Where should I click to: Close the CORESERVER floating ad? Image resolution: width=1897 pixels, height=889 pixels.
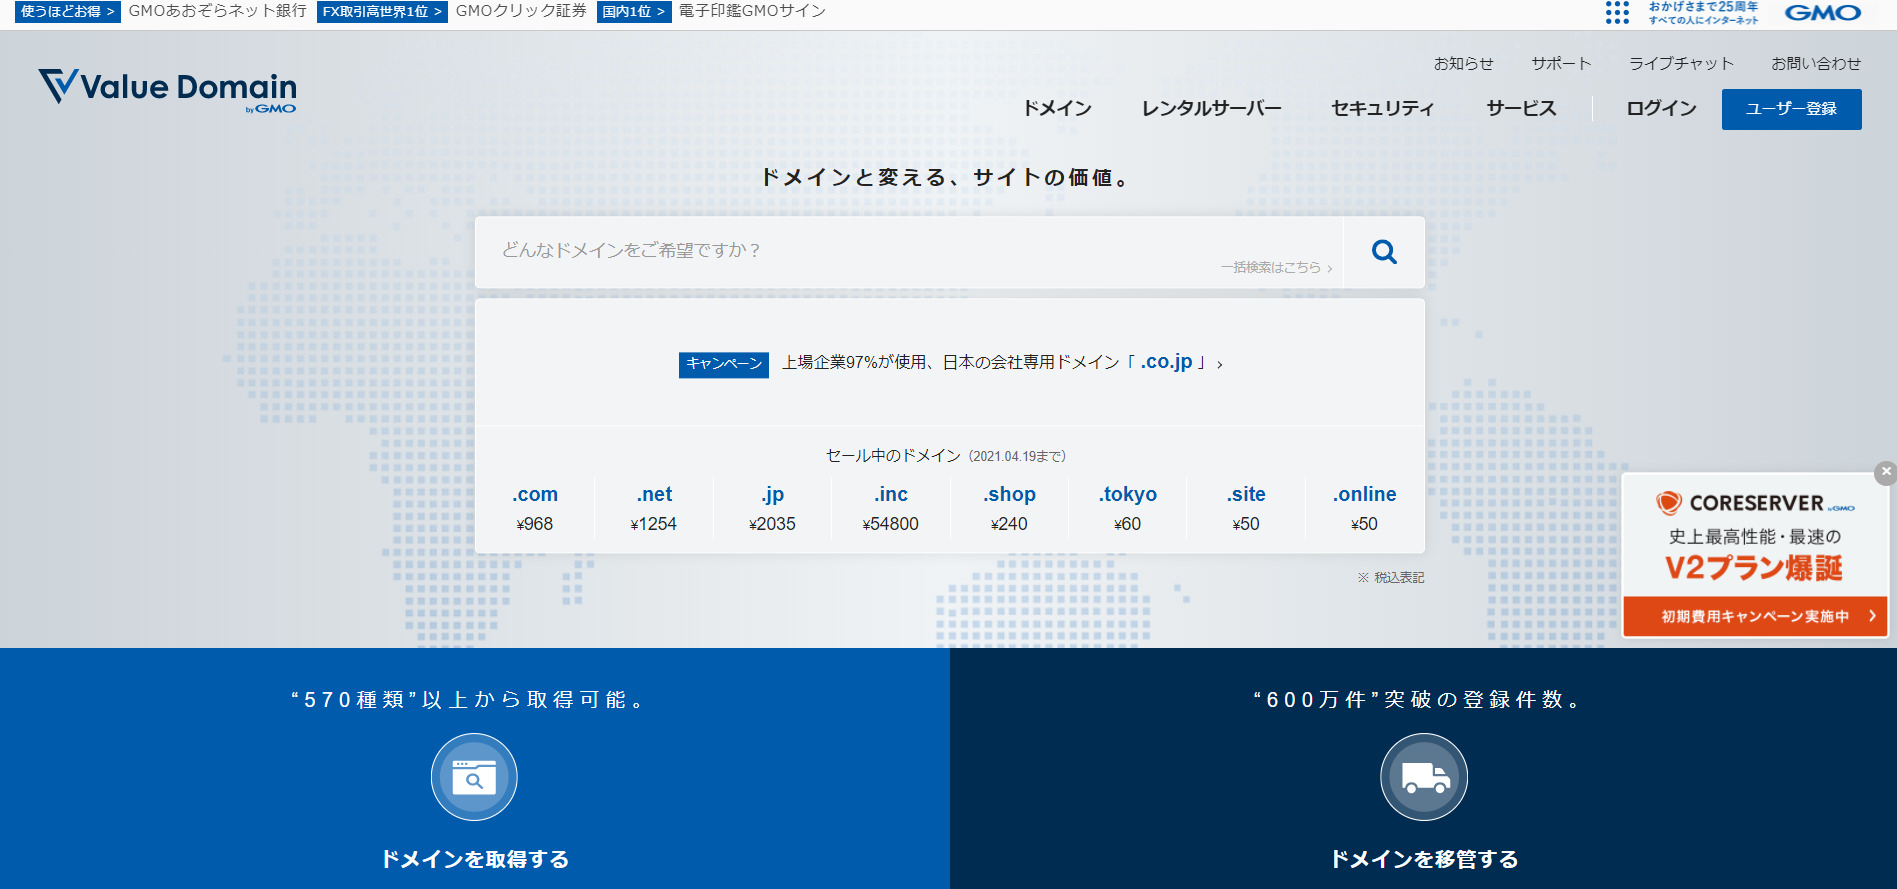click(1885, 472)
